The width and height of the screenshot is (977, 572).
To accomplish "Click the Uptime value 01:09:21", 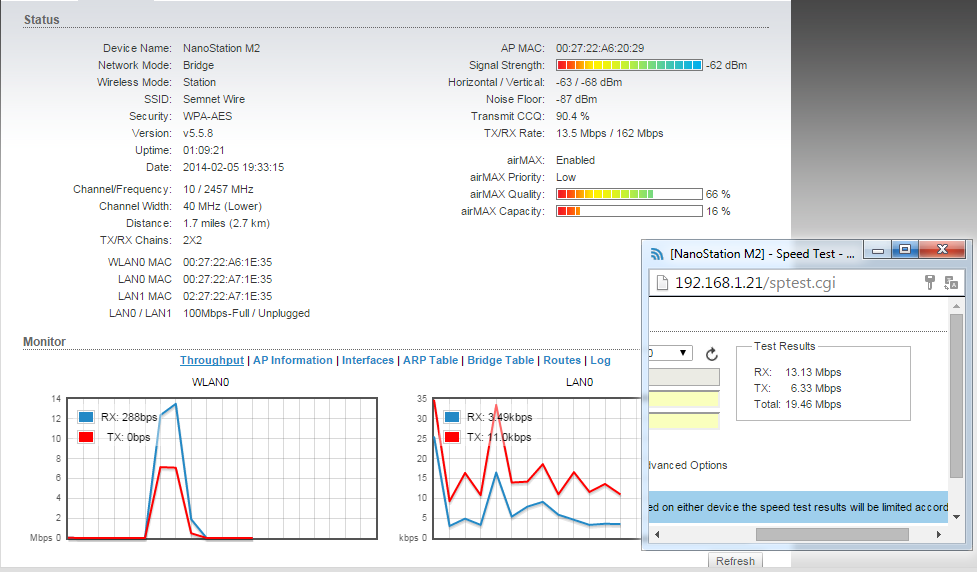I will pyautogui.click(x=204, y=150).
